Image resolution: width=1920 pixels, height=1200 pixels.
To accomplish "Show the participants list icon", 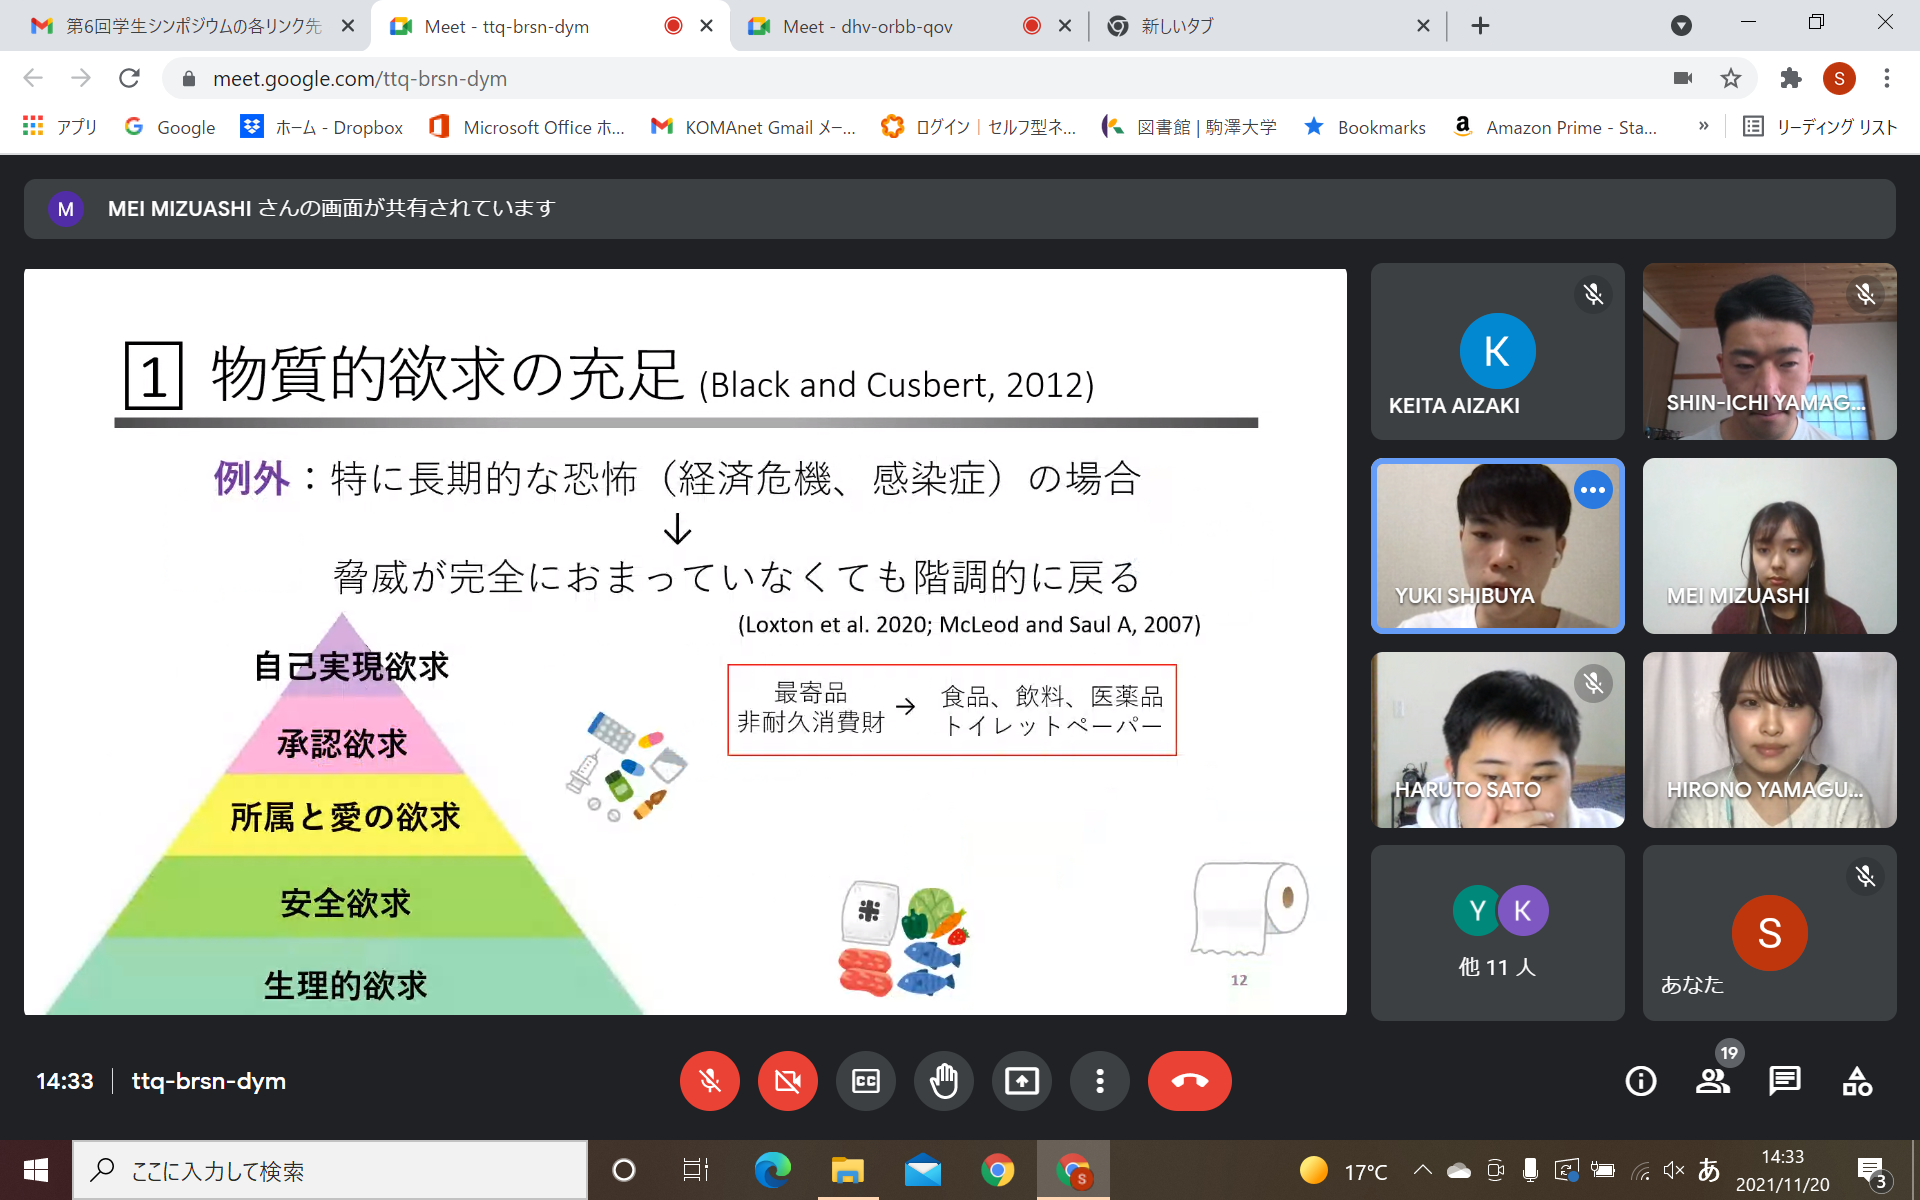I will (x=1712, y=1081).
